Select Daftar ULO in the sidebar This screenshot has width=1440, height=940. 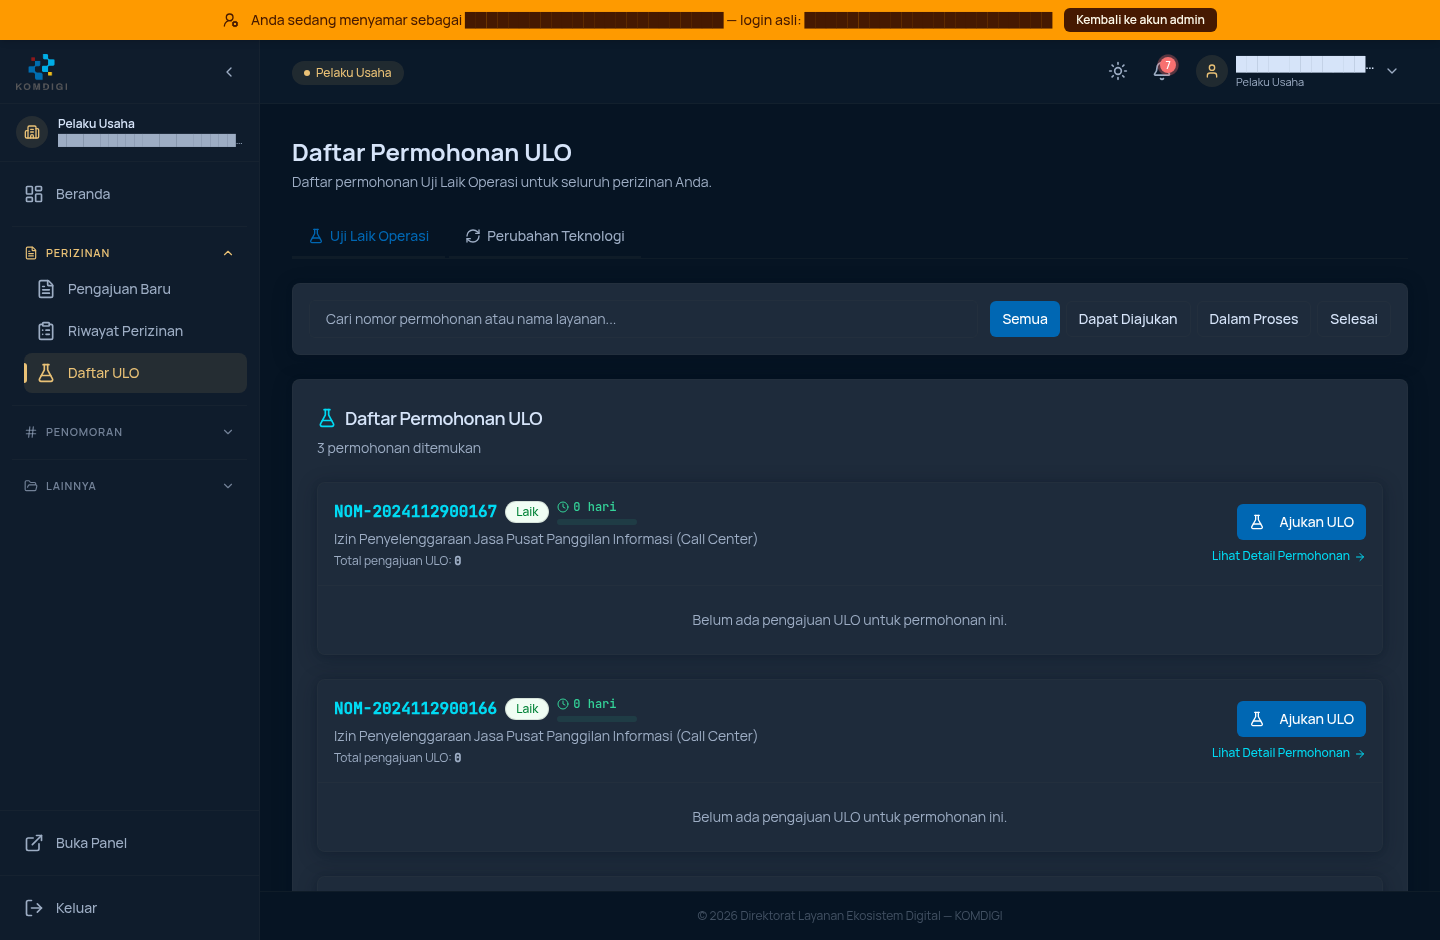point(135,373)
